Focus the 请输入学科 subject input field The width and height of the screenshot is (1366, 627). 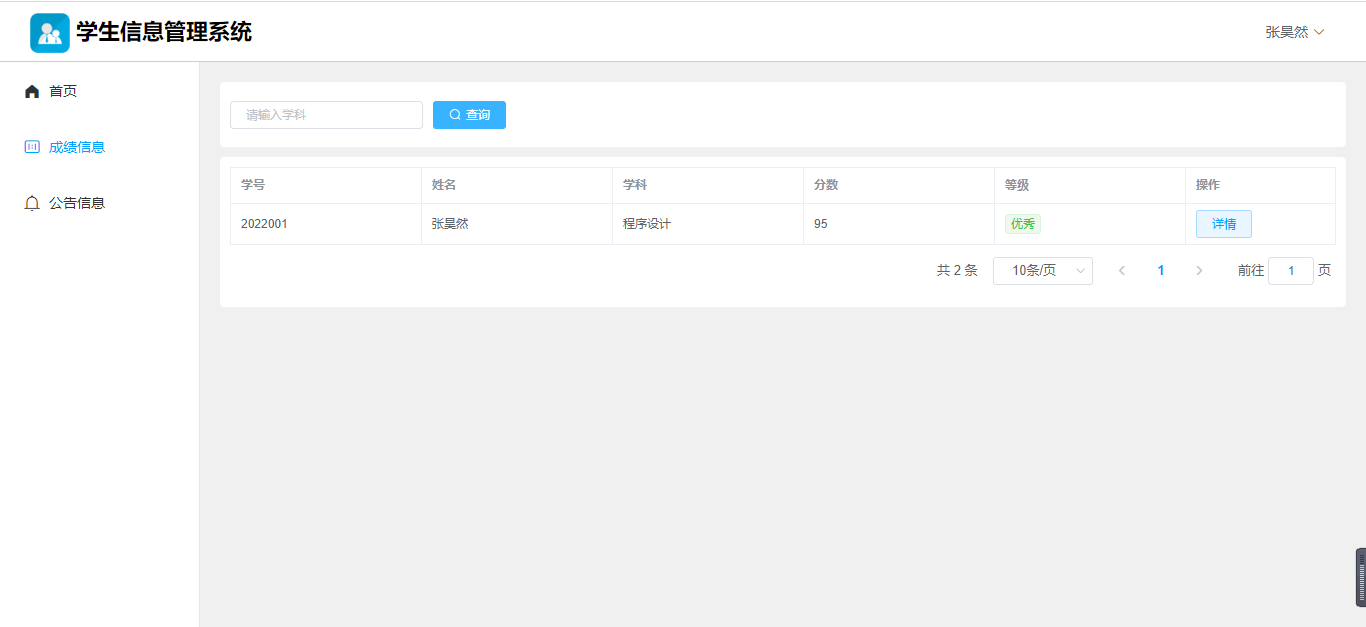point(326,115)
